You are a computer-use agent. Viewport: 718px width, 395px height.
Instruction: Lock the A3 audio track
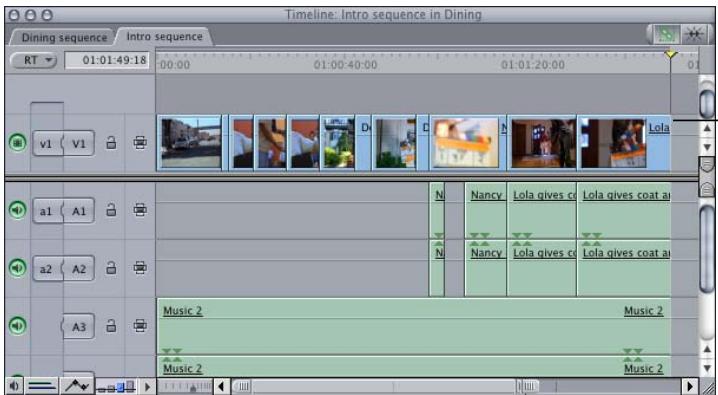(x=111, y=325)
